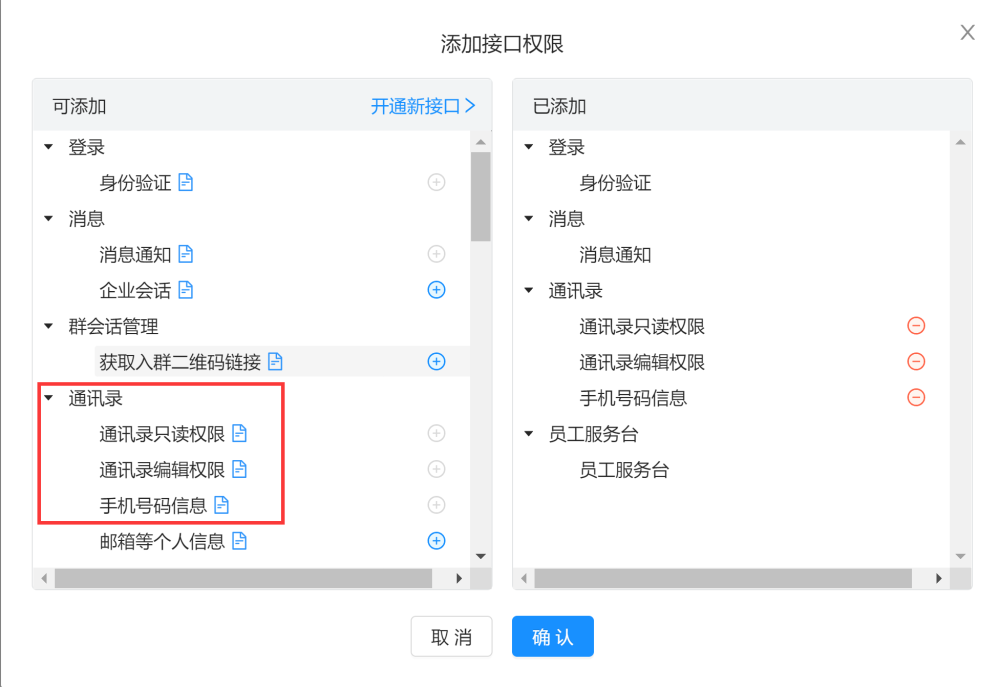1000x687 pixels.
Task: Collapse 通讯录 group in the 已添加 panel
Action: tap(529, 291)
